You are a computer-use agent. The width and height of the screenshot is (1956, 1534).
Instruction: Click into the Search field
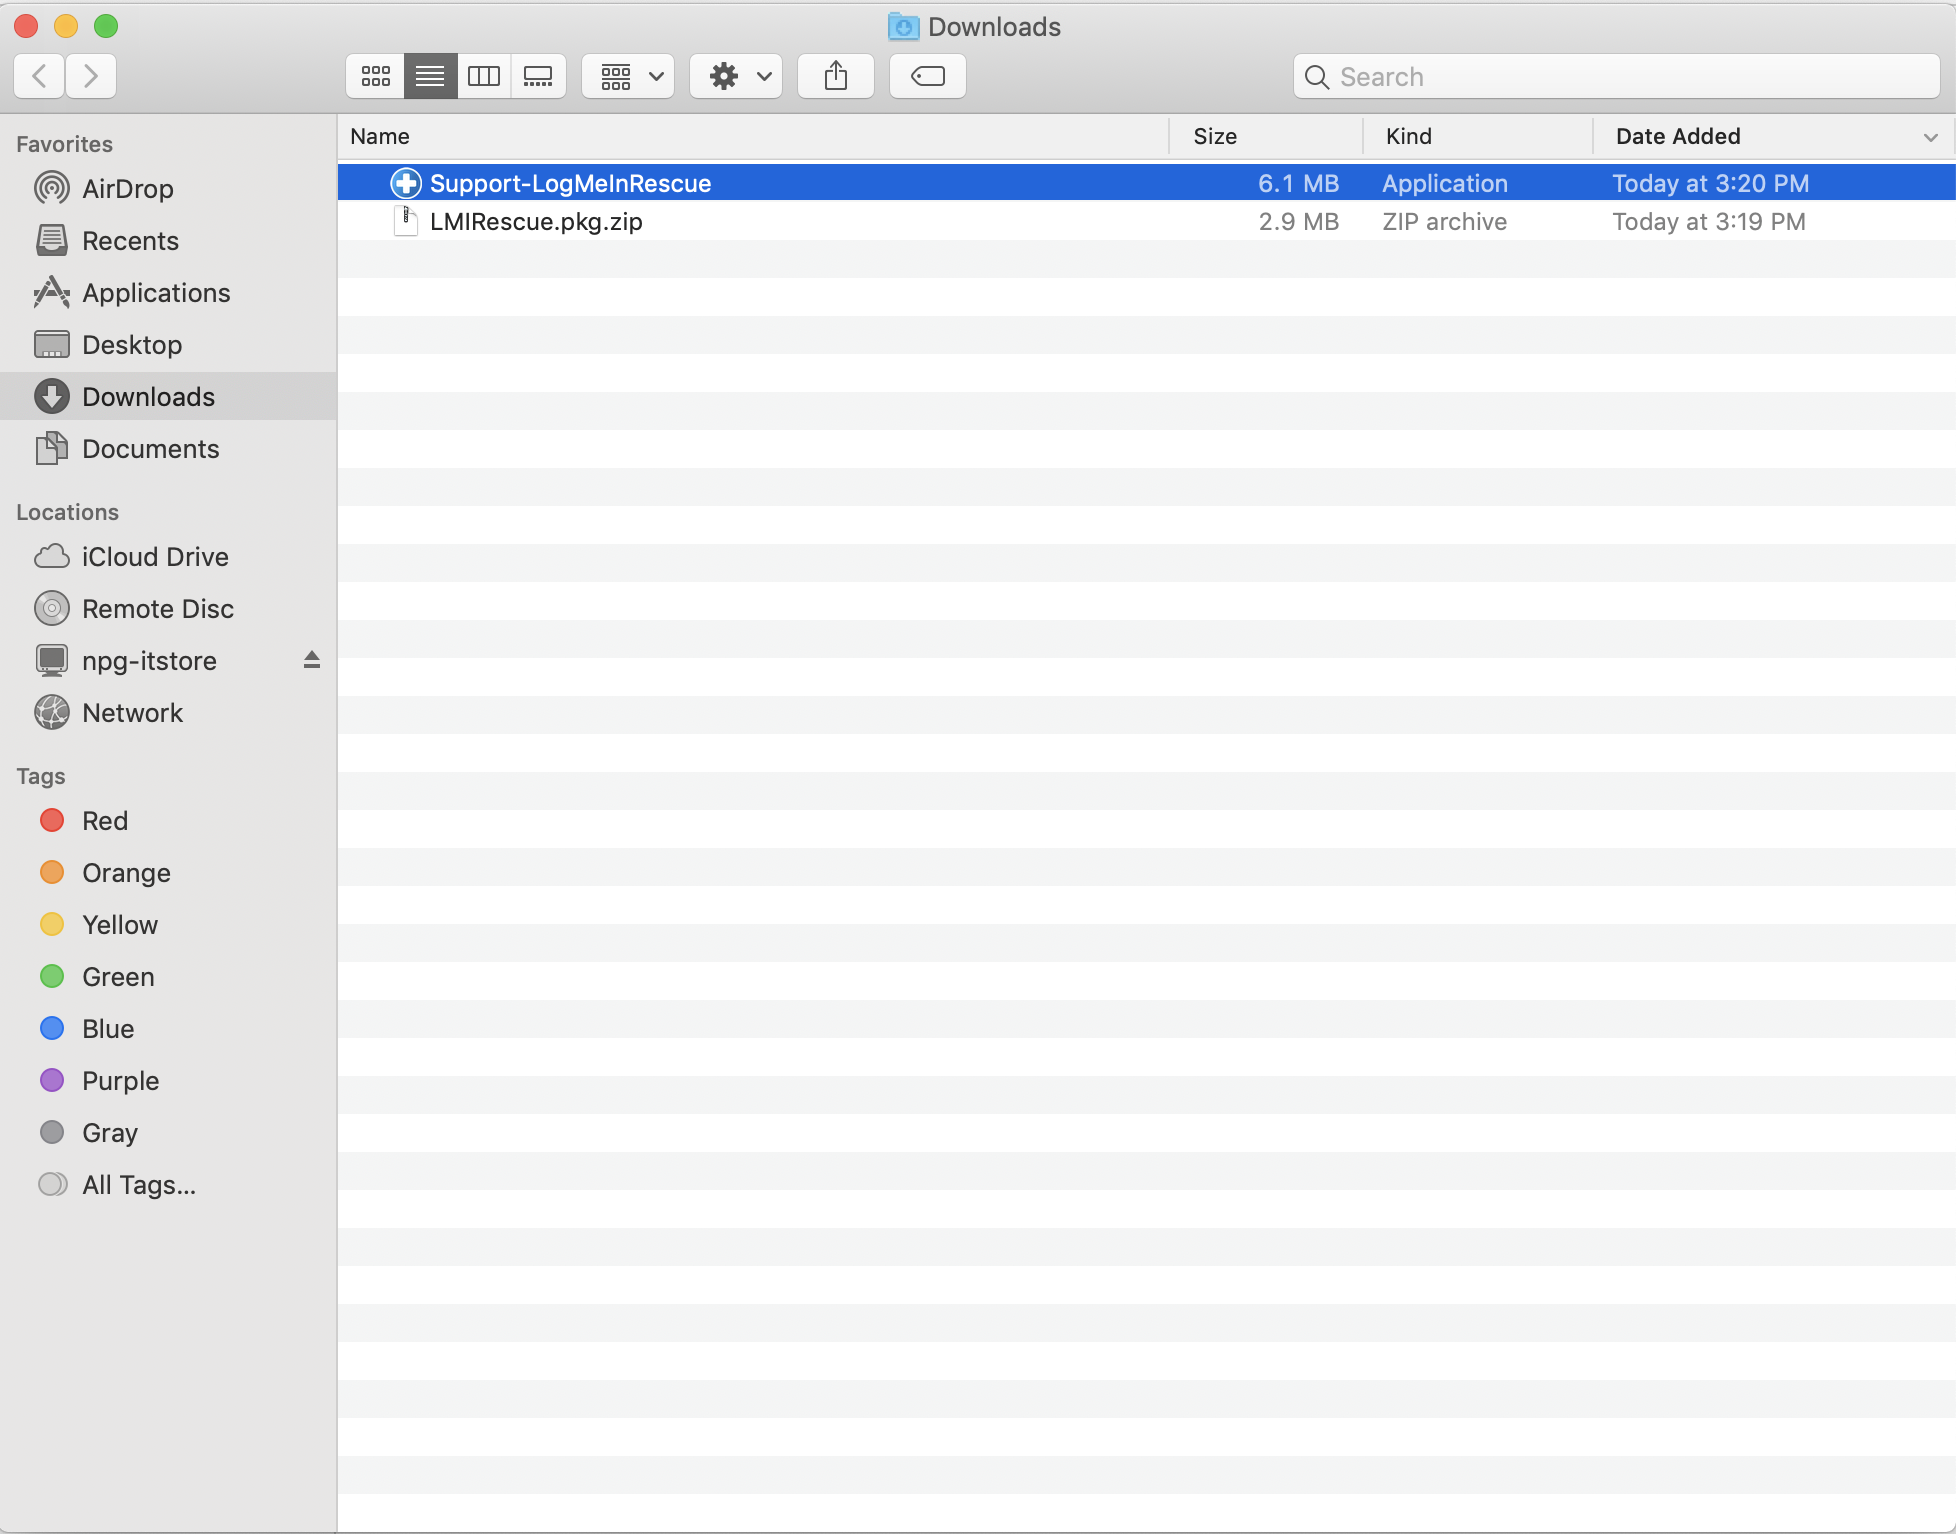tap(1616, 77)
